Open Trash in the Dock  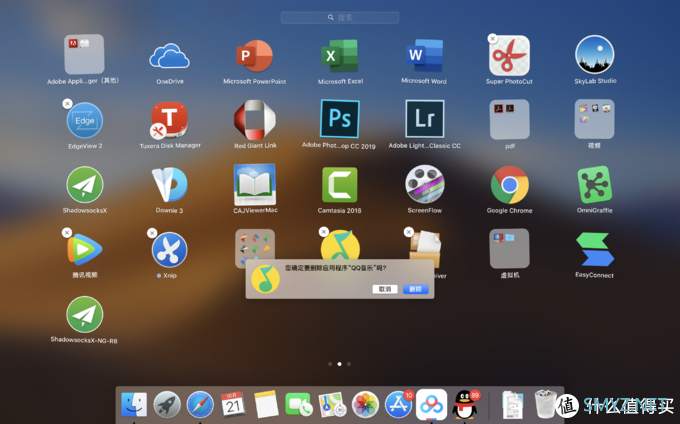[x=545, y=404]
